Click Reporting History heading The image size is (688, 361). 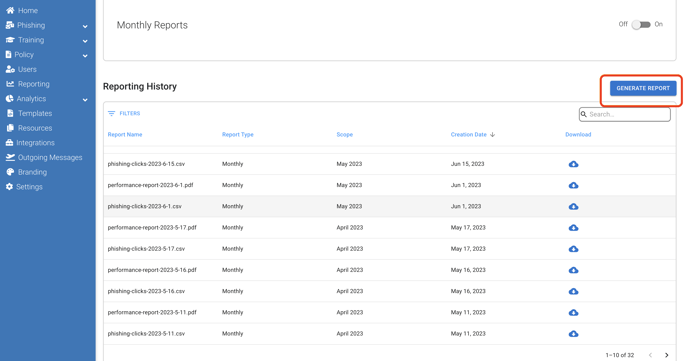tap(140, 86)
